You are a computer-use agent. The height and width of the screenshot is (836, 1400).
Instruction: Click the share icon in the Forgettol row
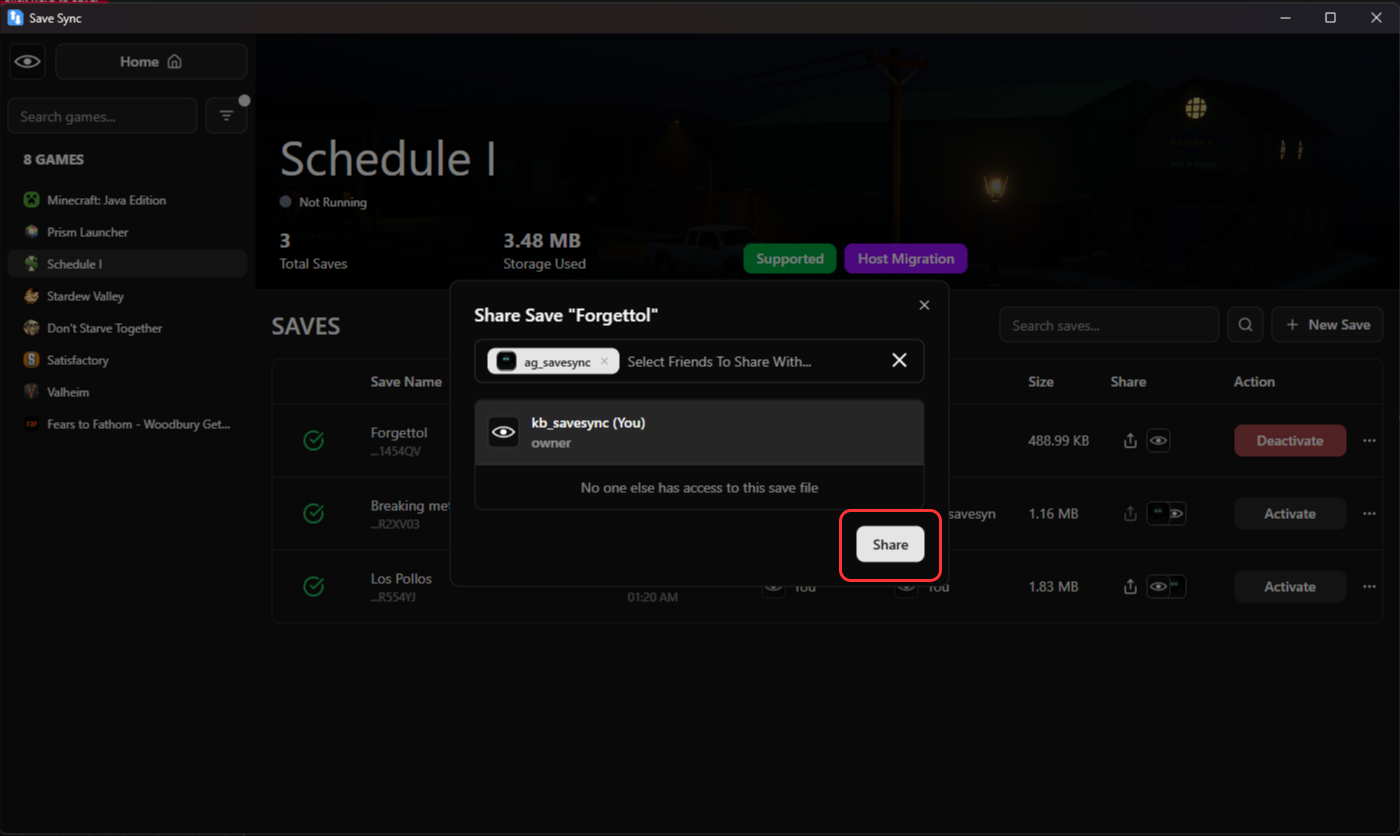pos(1130,441)
